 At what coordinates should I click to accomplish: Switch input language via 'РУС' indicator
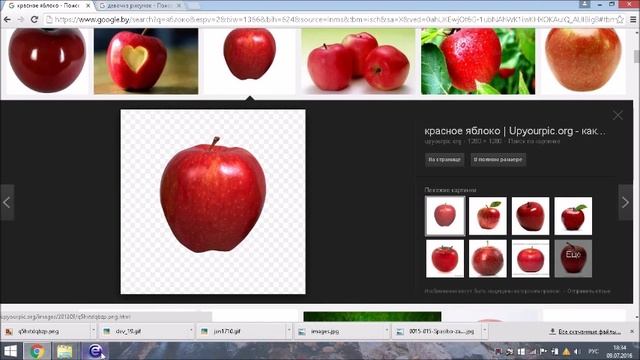tap(593, 351)
